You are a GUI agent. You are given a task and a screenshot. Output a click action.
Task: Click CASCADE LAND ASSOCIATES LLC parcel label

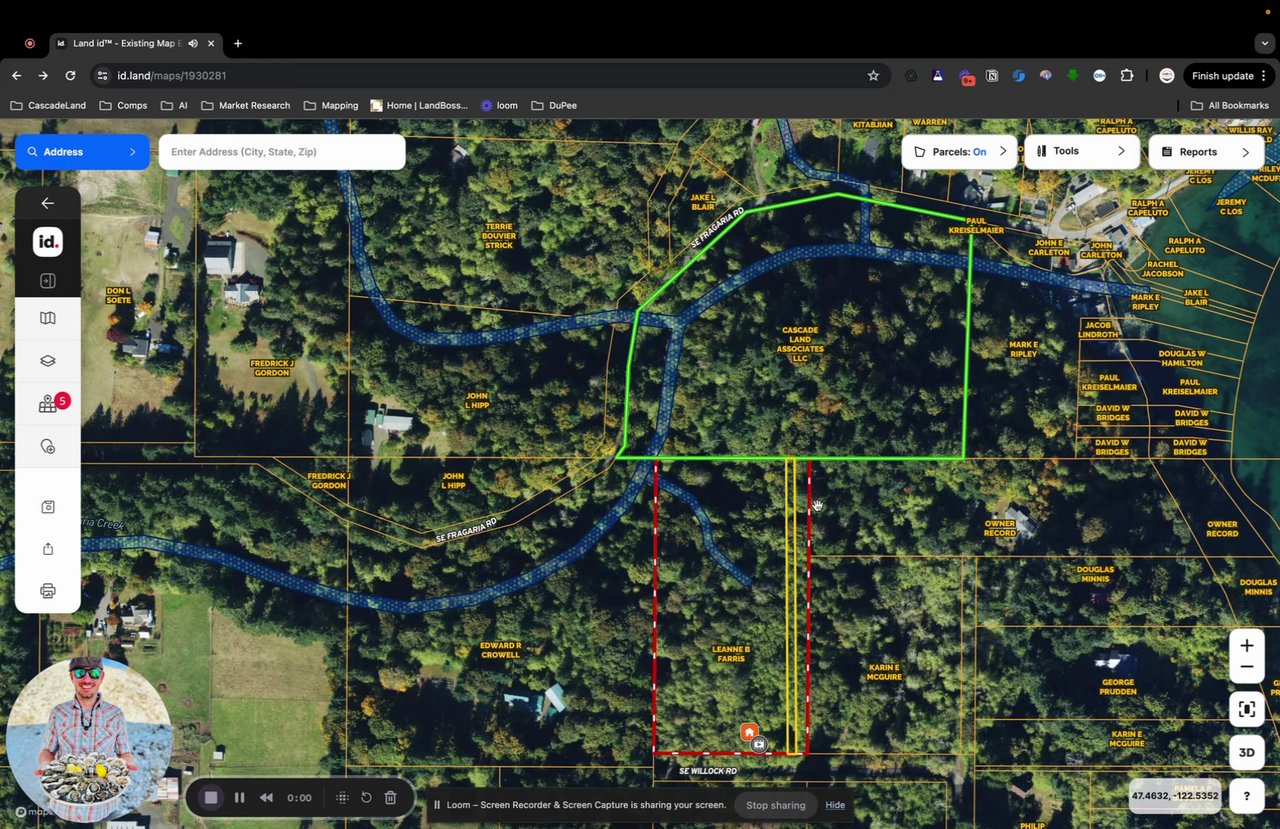pyautogui.click(x=800, y=344)
